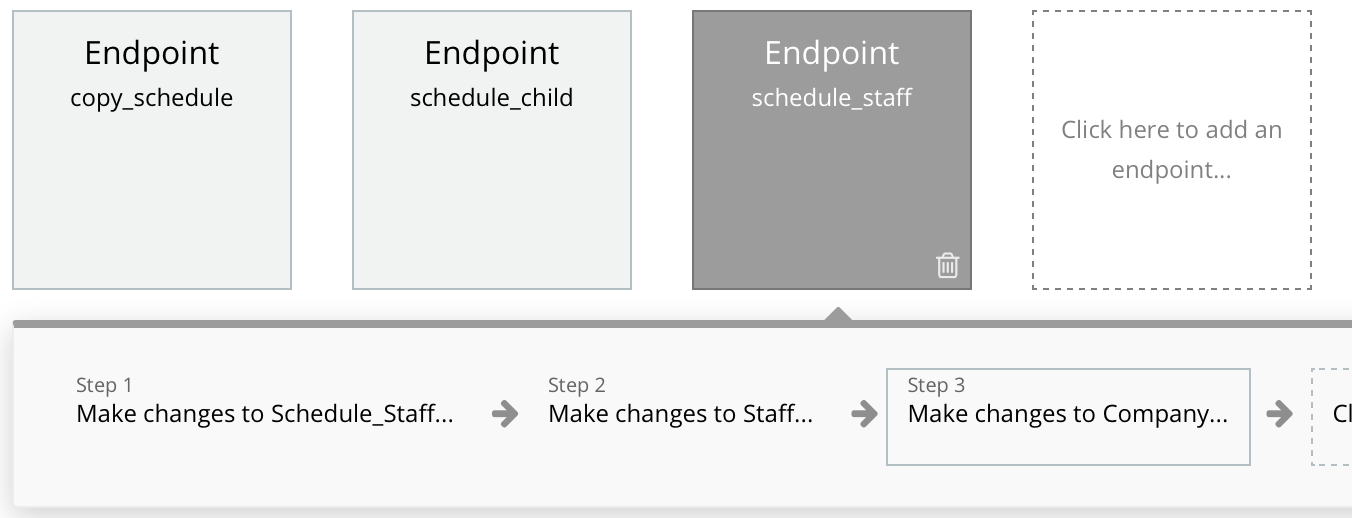
Task: Click the Endpoint heading above schedule_child
Action: [492, 53]
